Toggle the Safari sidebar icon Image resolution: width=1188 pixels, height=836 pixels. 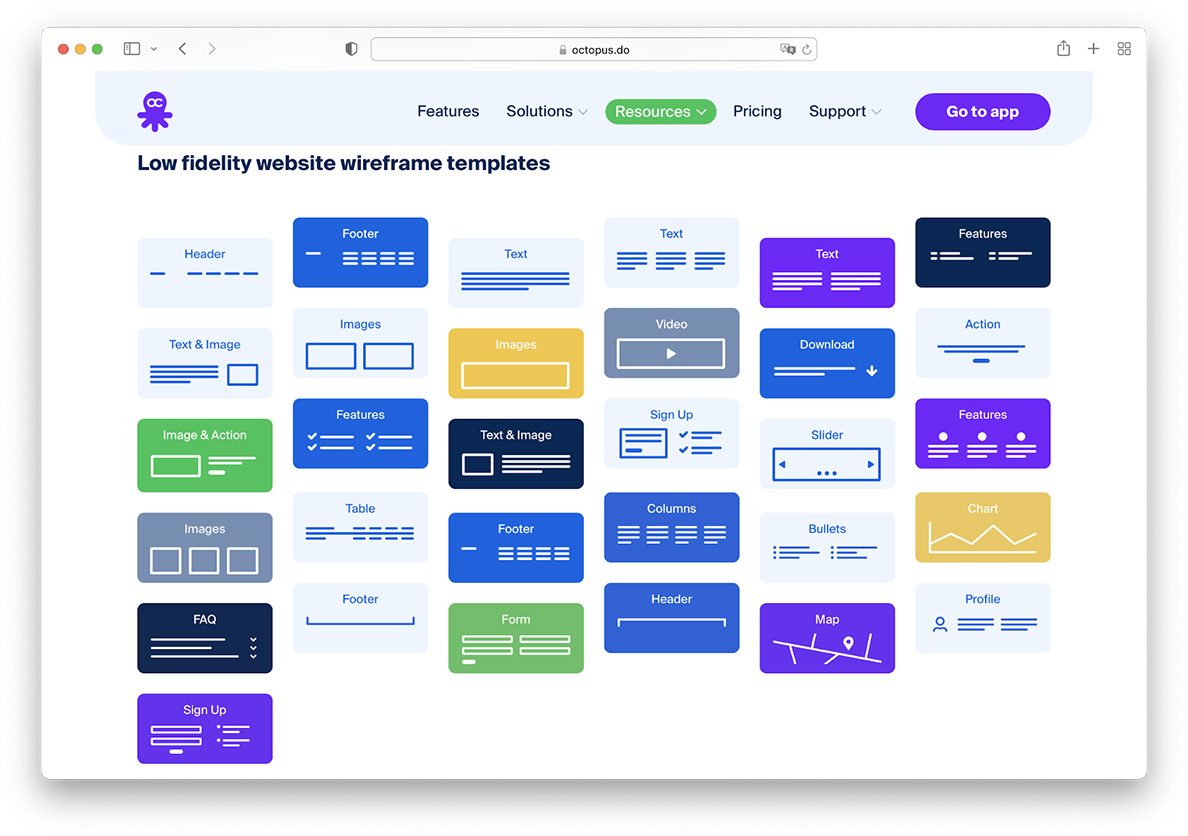pyautogui.click(x=132, y=49)
